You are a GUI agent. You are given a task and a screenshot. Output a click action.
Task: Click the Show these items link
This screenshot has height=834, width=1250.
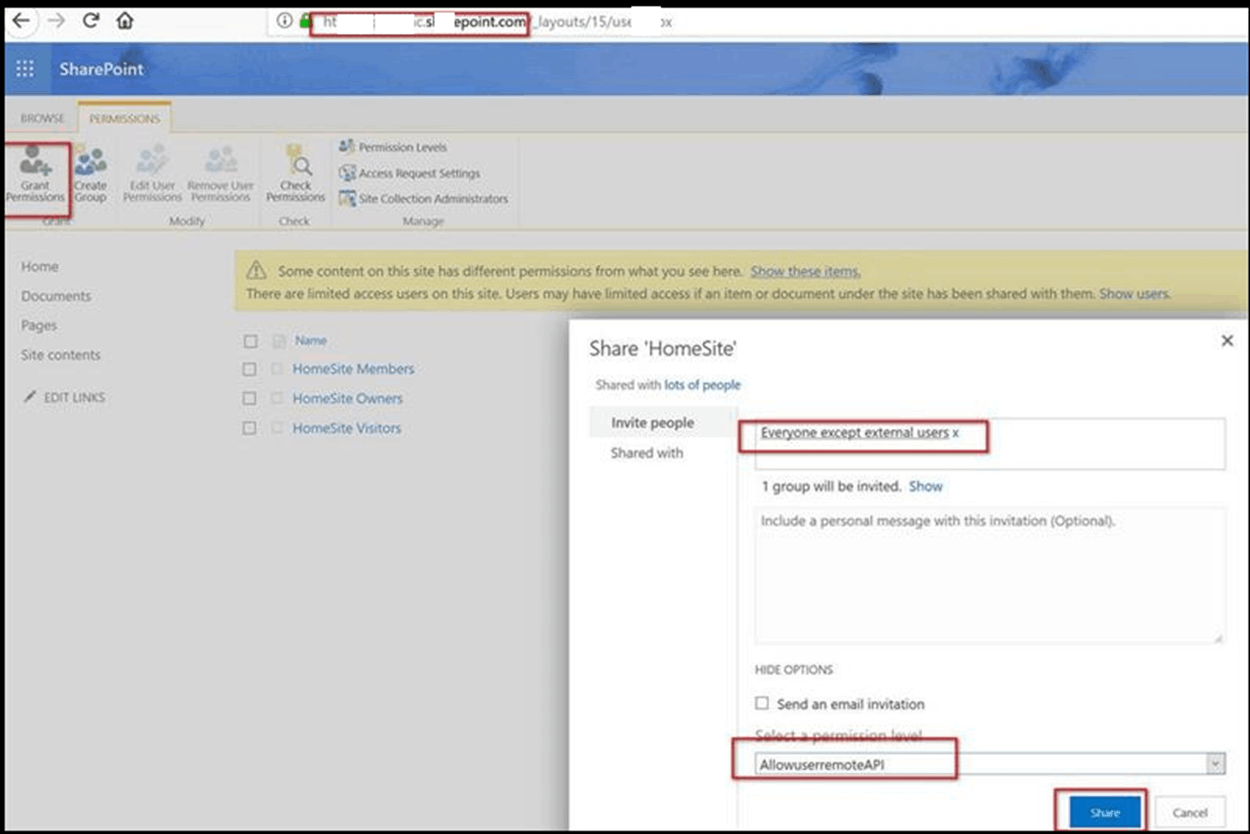click(x=806, y=271)
